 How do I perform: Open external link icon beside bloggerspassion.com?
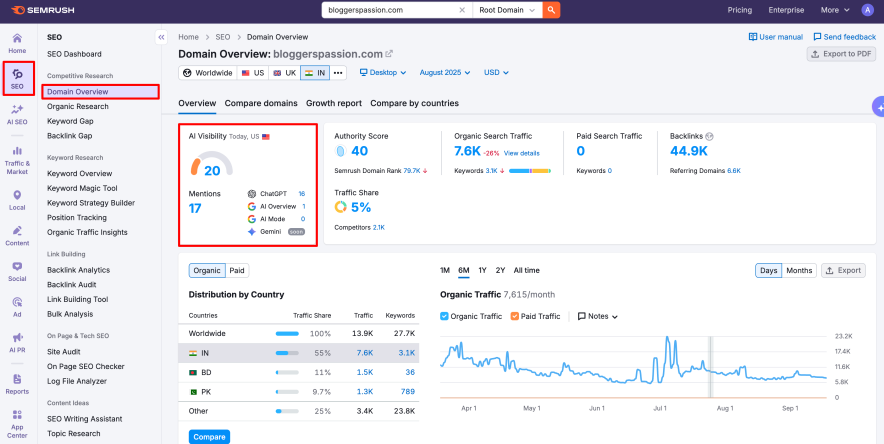click(x=389, y=54)
